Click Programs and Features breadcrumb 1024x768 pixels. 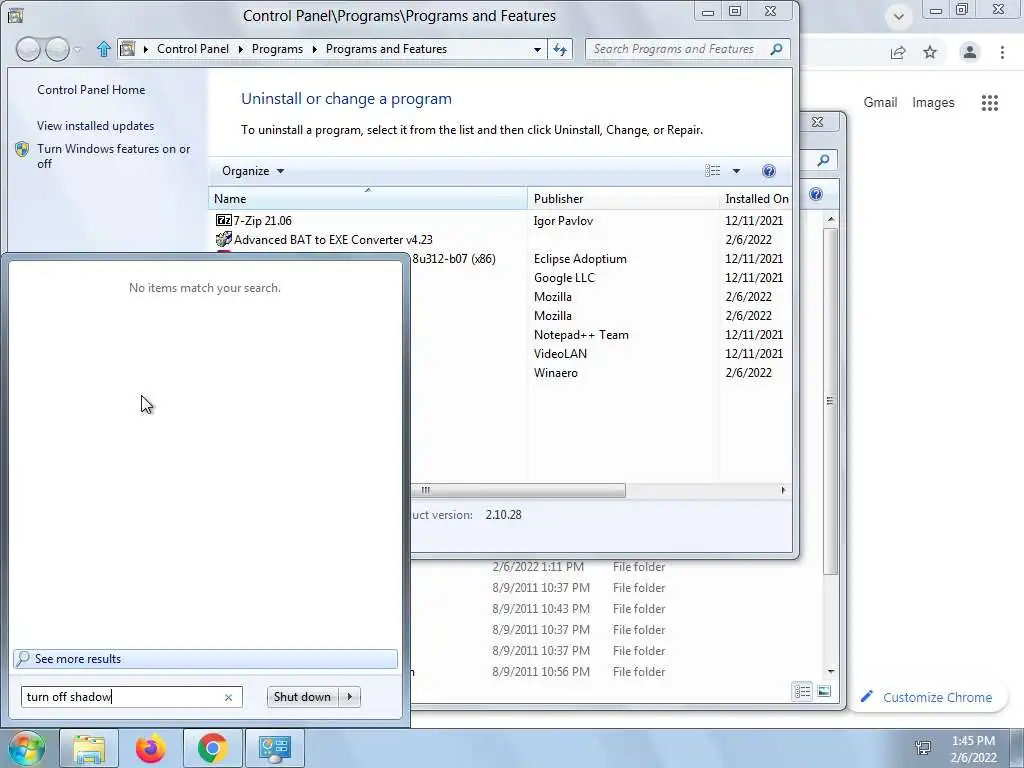(x=386, y=49)
